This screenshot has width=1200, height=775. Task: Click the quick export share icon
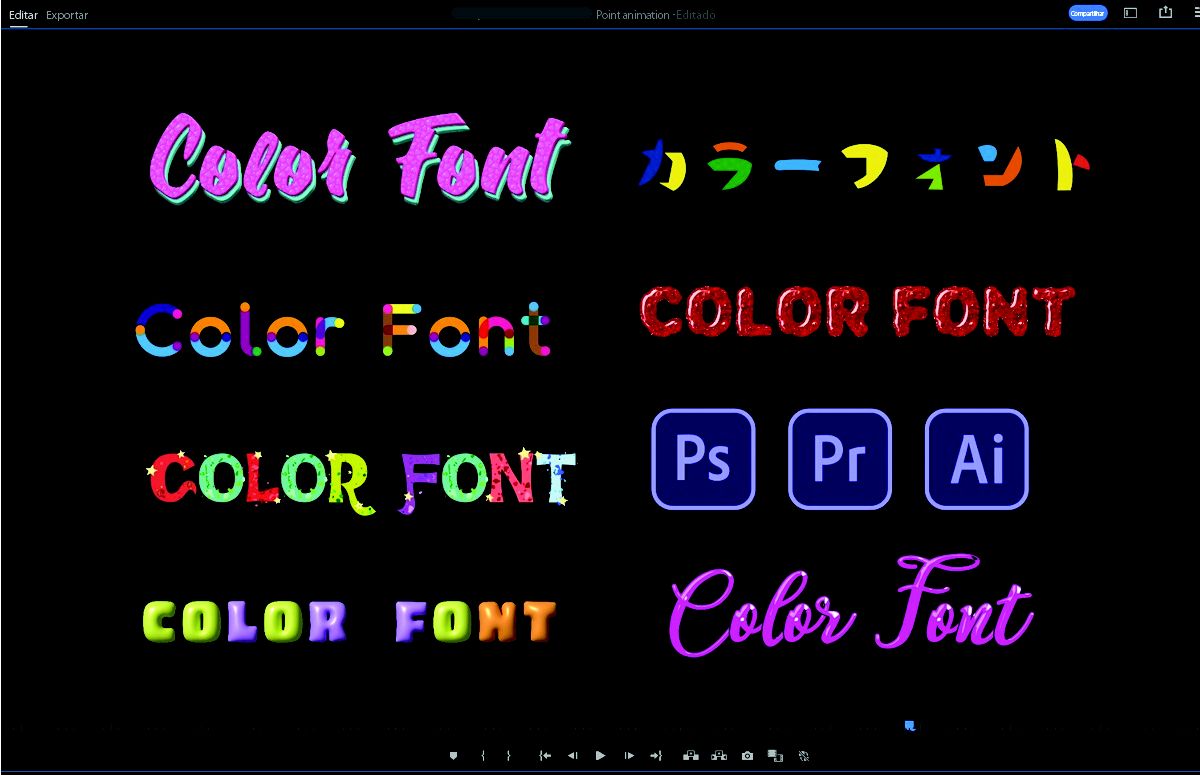[x=1165, y=13]
